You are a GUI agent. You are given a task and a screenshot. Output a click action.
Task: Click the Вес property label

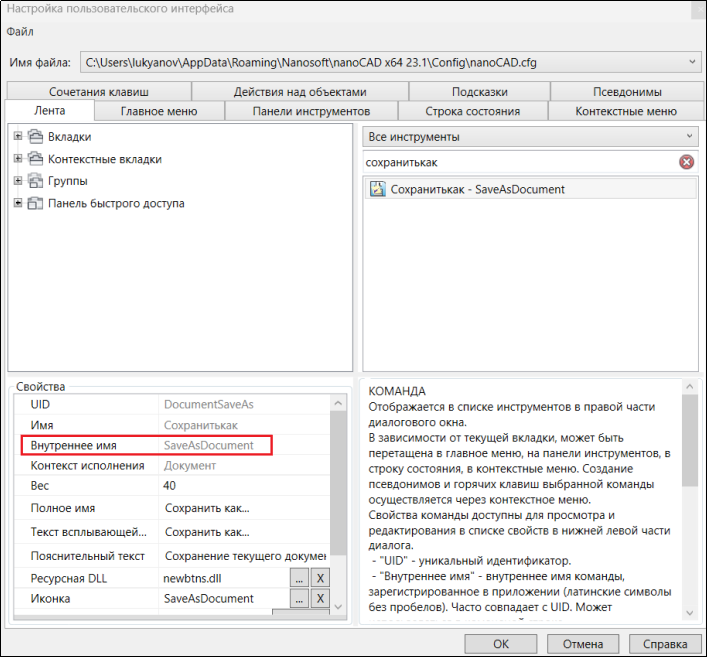[x=40, y=486]
